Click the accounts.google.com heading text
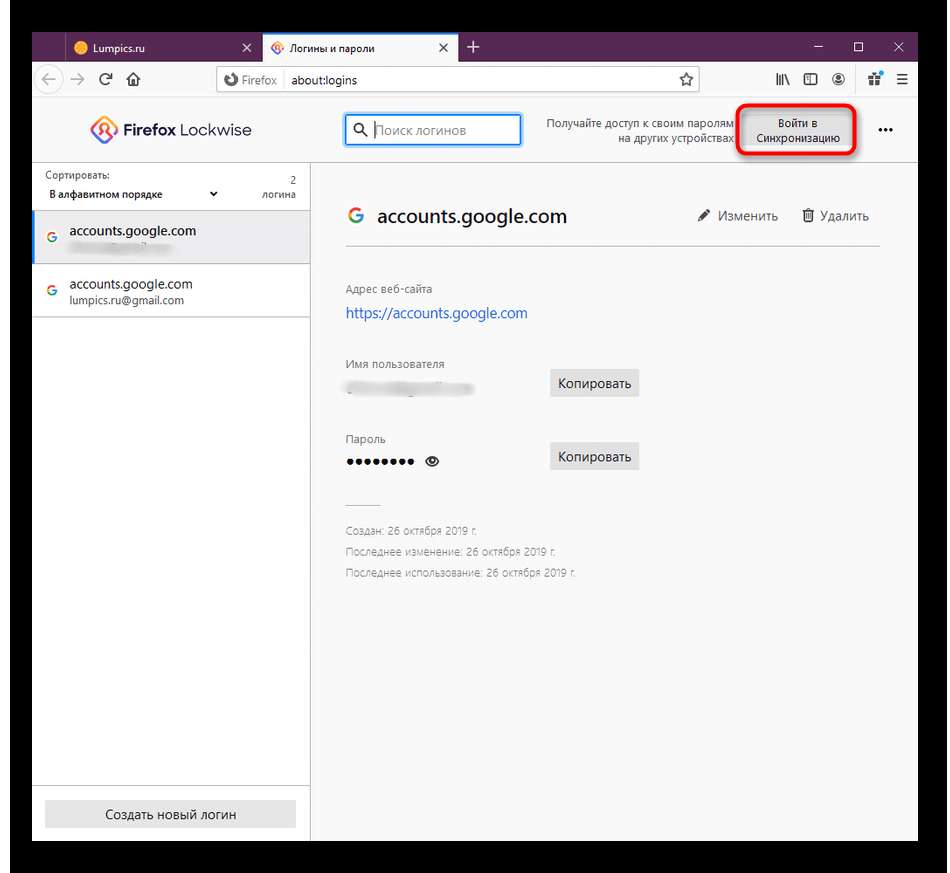 point(472,216)
